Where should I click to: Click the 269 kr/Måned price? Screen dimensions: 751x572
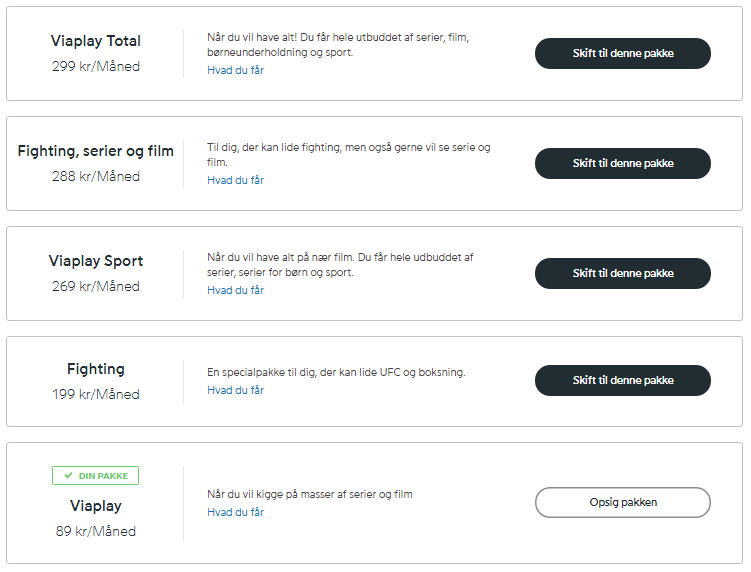point(96,286)
